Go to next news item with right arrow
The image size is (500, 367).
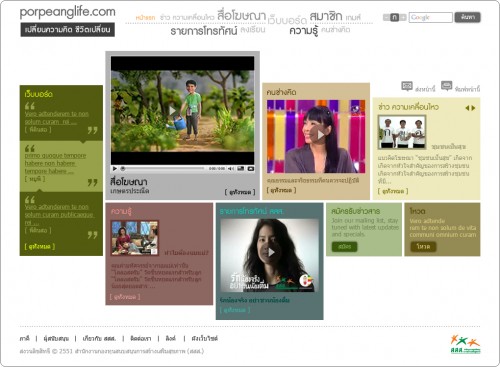(473, 108)
